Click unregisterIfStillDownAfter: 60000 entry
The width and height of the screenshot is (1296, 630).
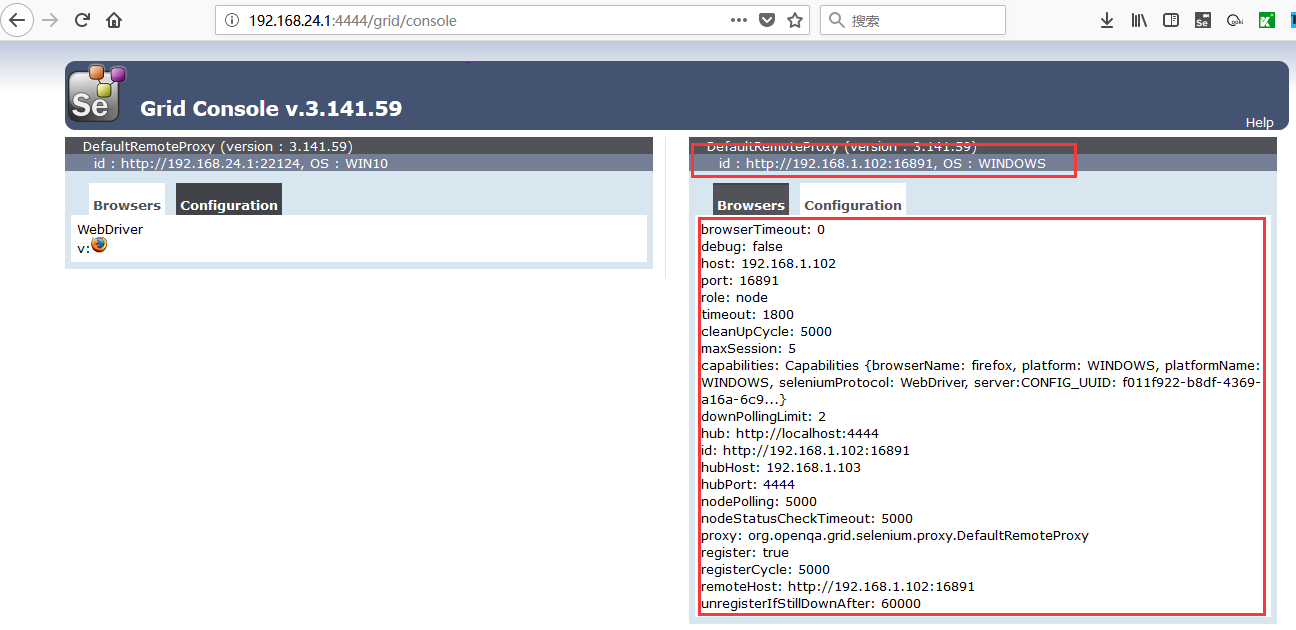pyautogui.click(x=811, y=603)
